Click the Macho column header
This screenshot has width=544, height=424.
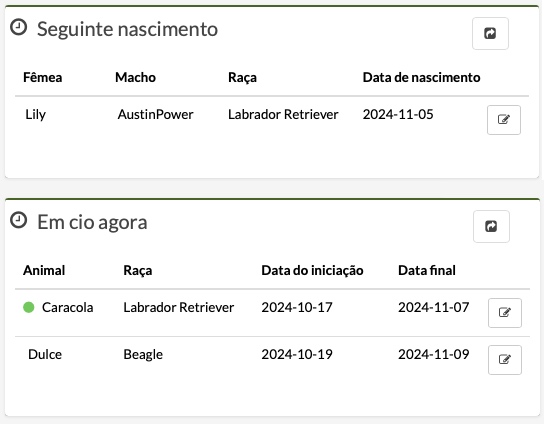(135, 77)
